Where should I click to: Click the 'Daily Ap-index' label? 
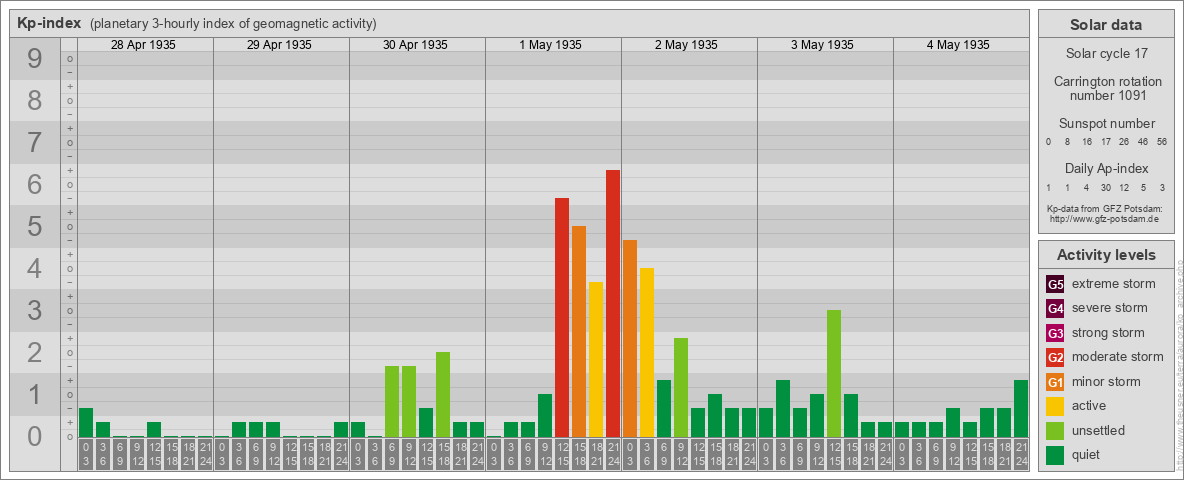1106,168
